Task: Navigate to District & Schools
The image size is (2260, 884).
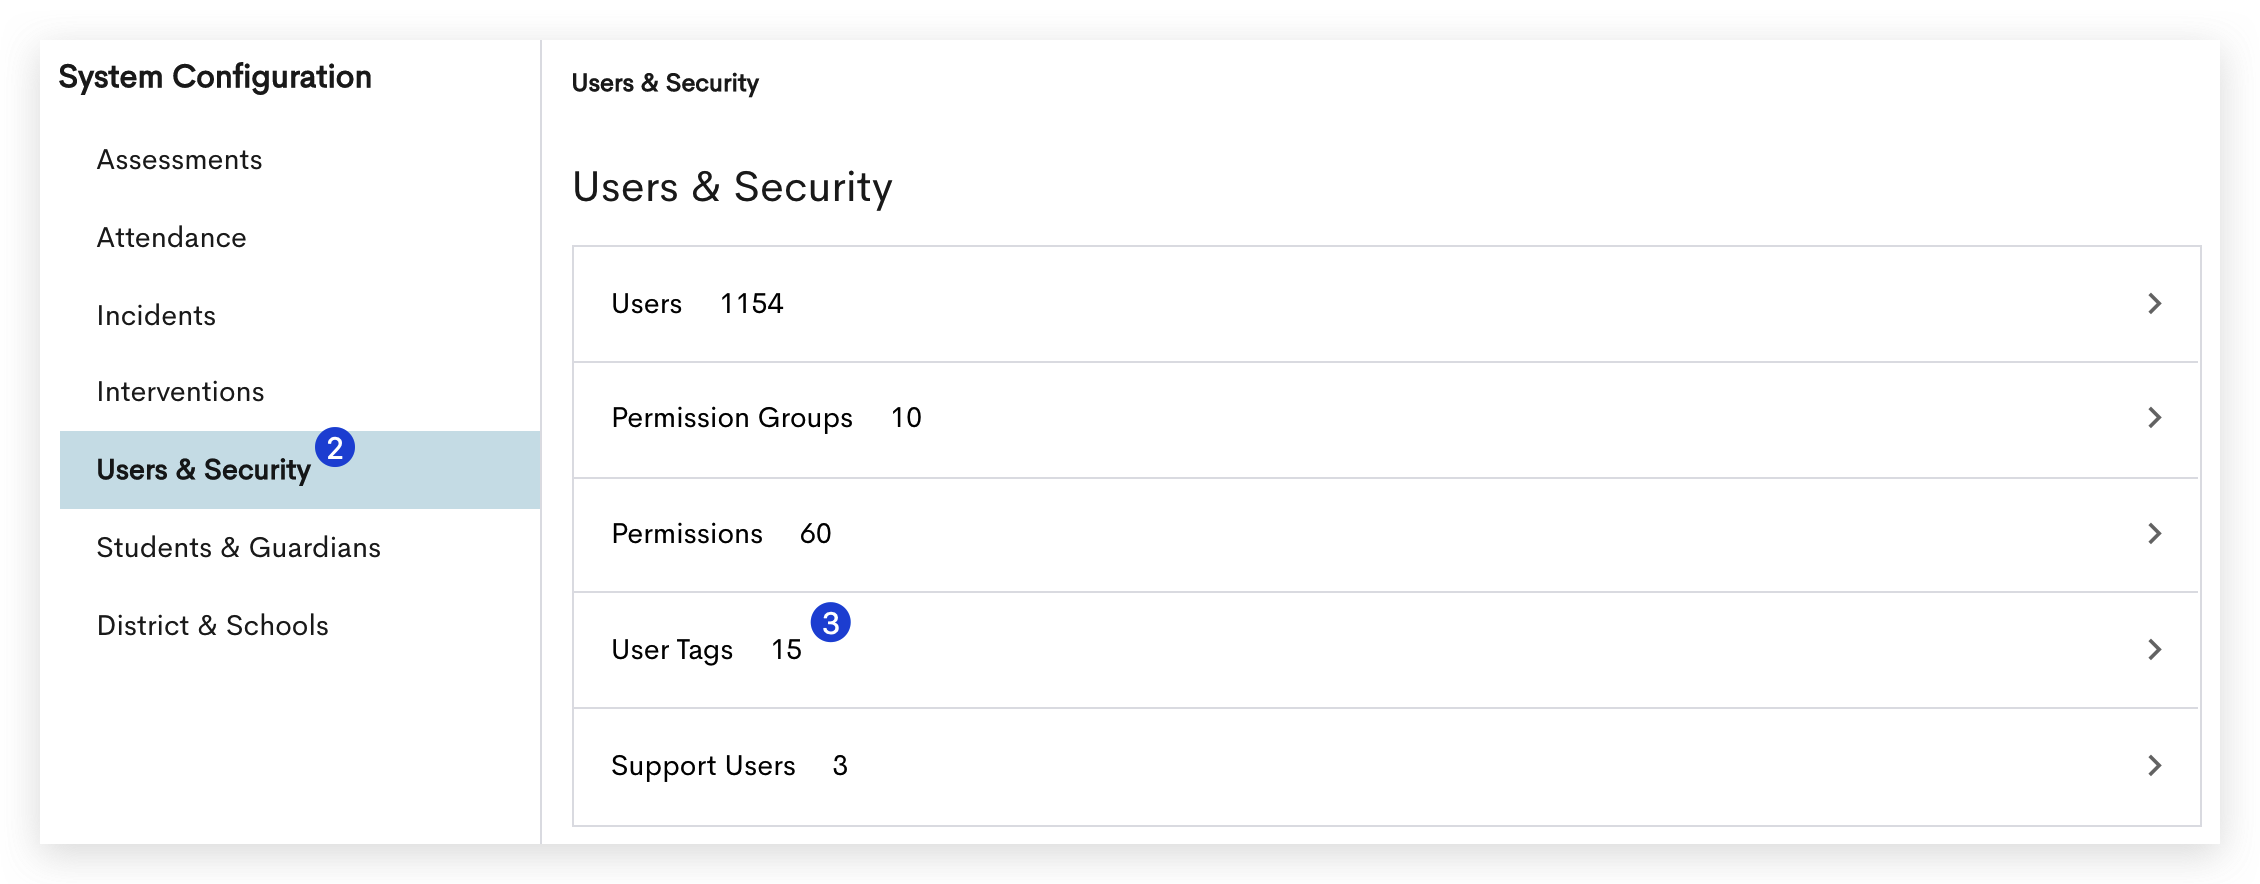Action: (212, 626)
